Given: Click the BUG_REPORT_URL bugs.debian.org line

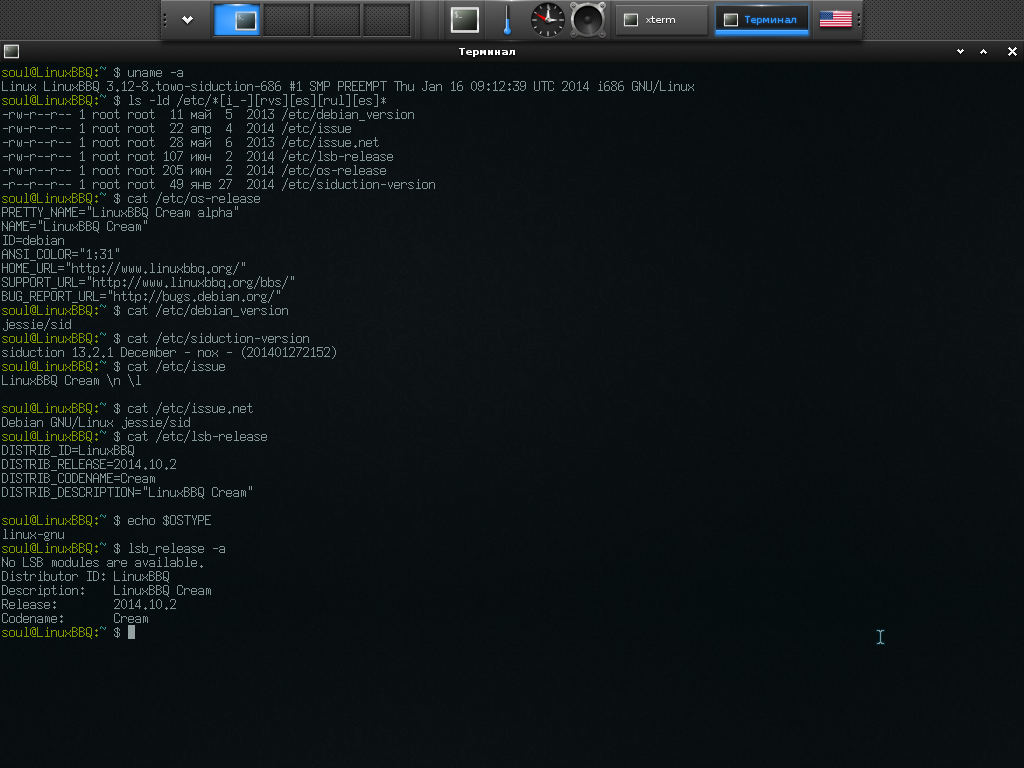Looking at the screenshot, I should pos(141,296).
